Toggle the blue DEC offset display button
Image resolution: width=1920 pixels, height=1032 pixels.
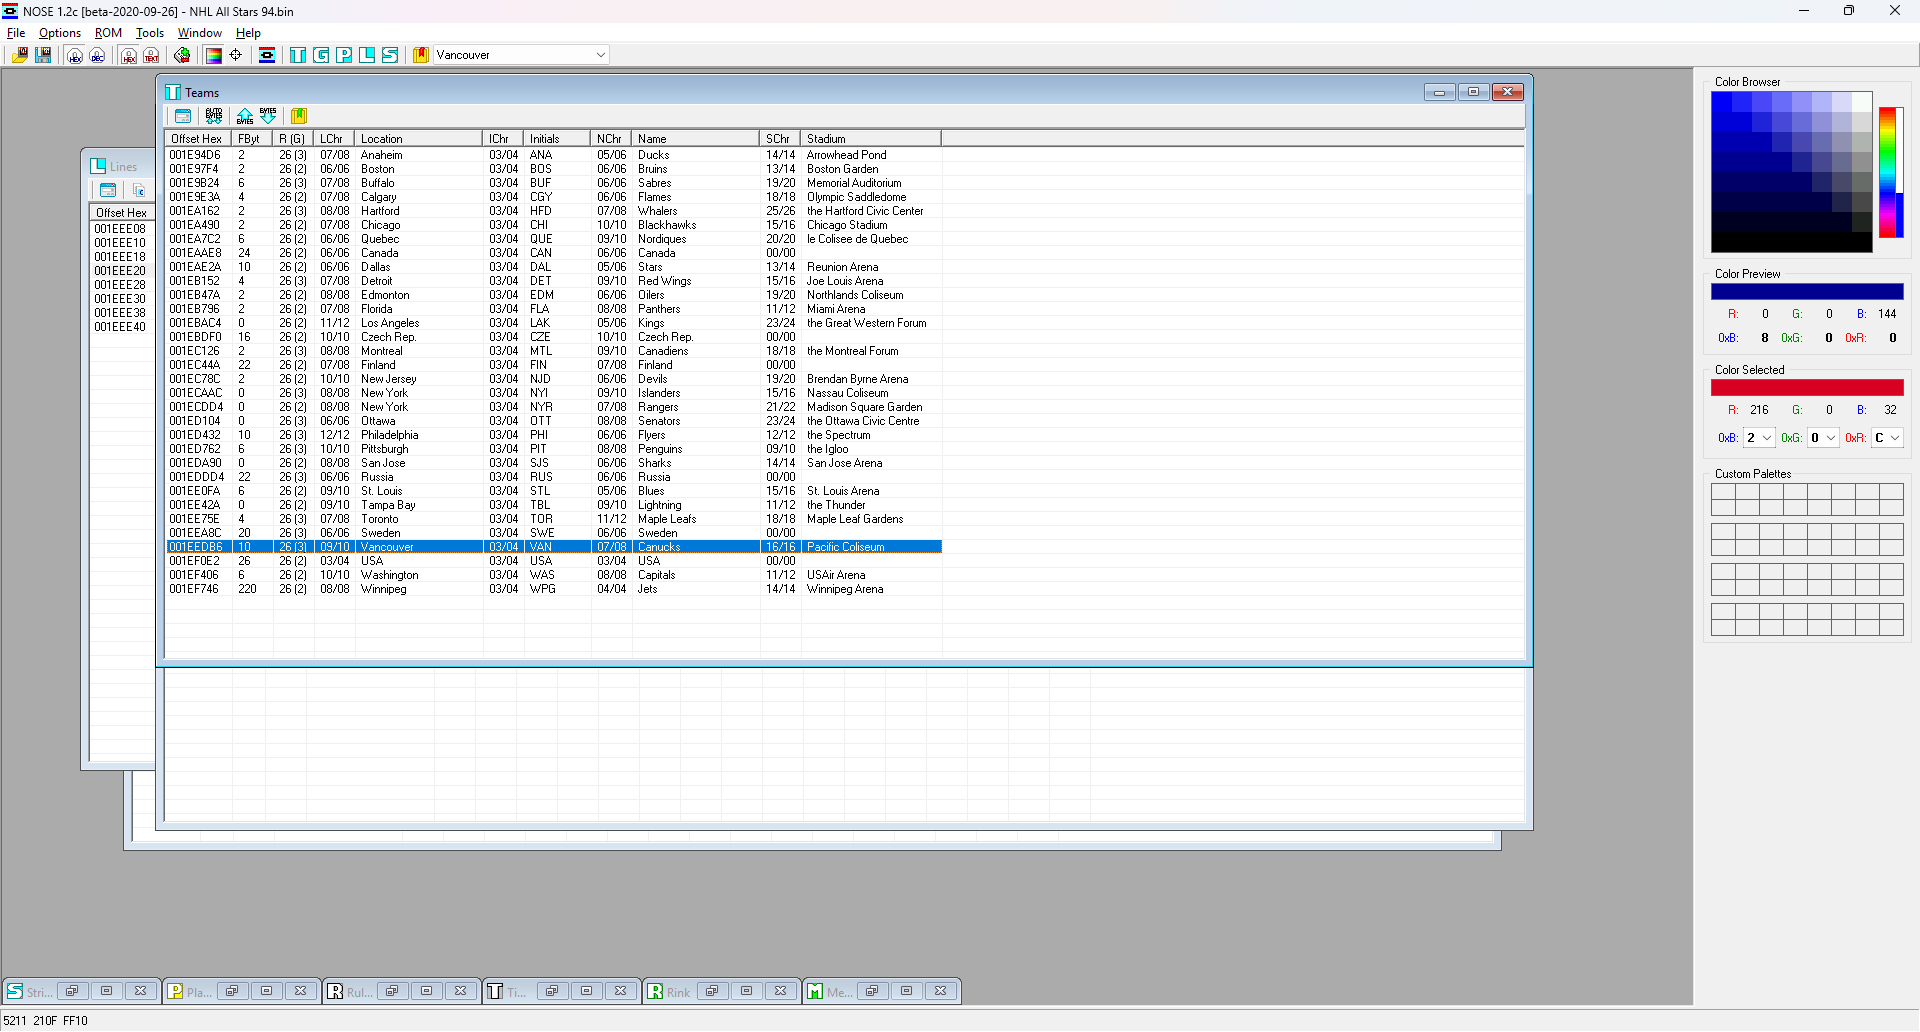[x=97, y=55]
